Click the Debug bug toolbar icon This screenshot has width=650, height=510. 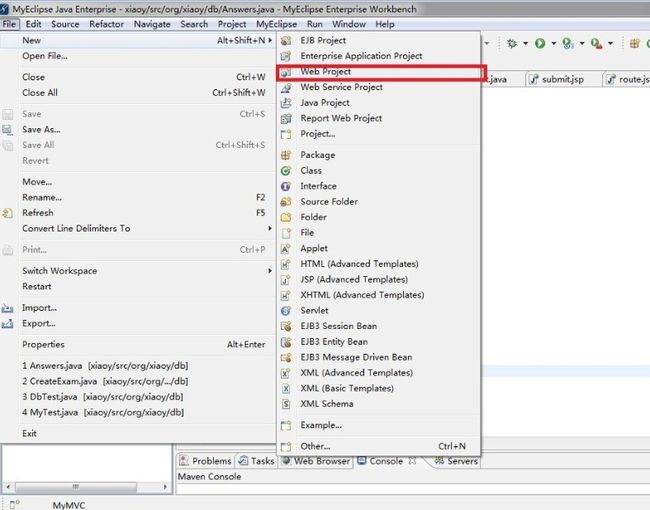point(512,43)
